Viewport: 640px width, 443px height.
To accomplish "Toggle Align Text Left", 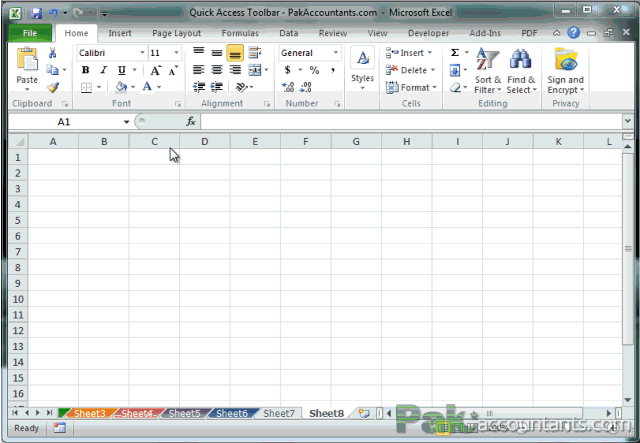I will tap(199, 70).
